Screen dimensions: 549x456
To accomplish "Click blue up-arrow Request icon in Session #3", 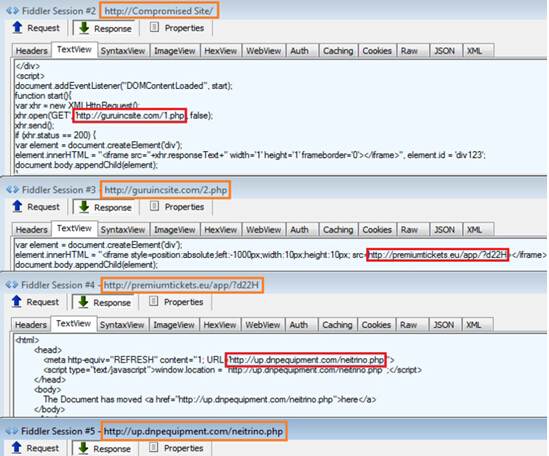I will pyautogui.click(x=17, y=206).
